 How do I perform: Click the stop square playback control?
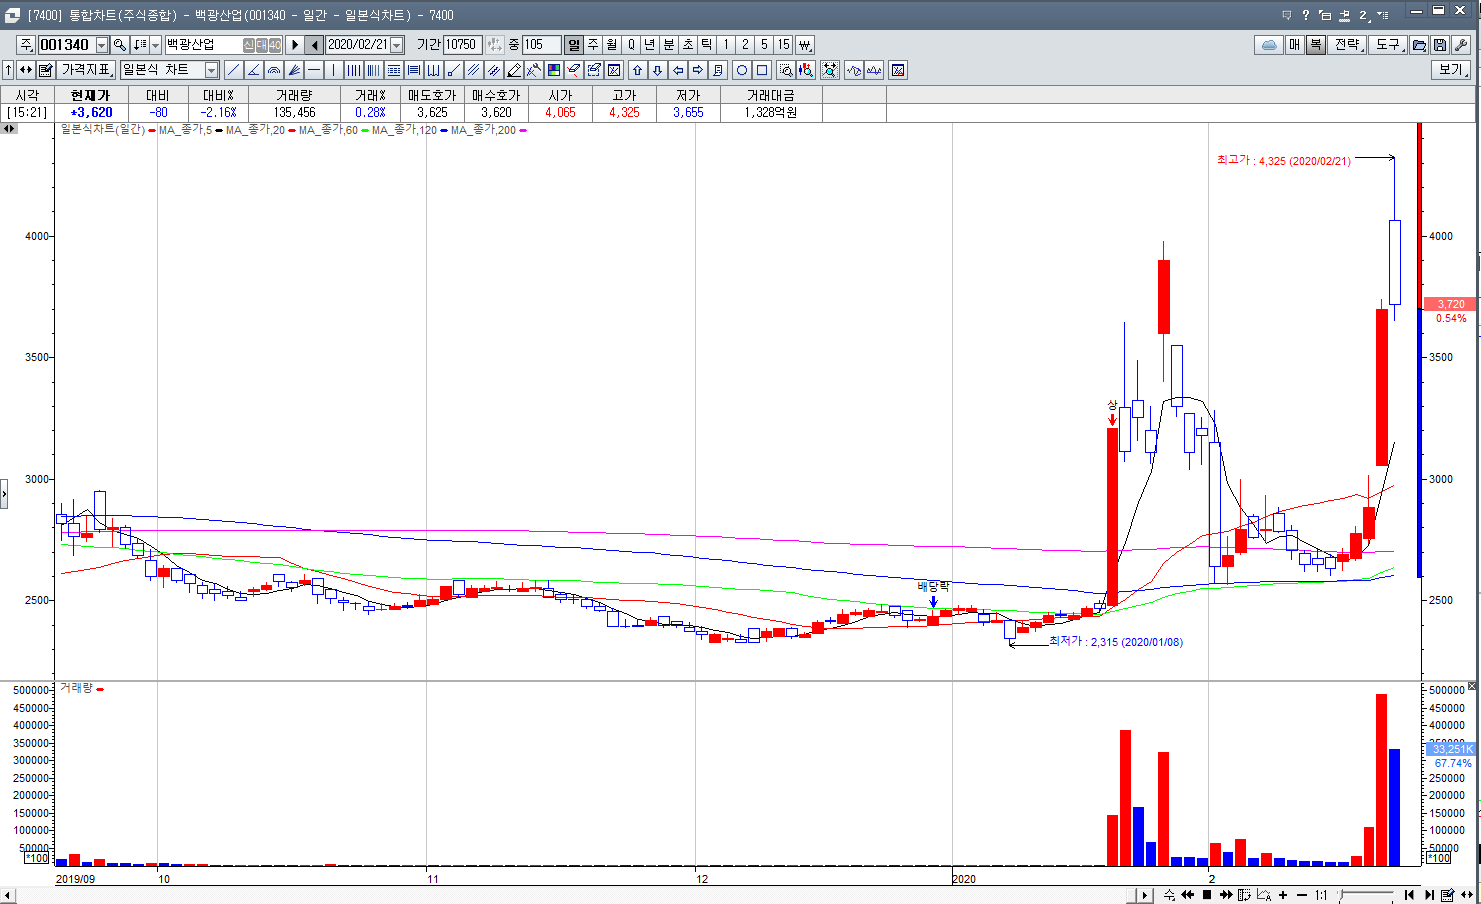click(x=1207, y=895)
